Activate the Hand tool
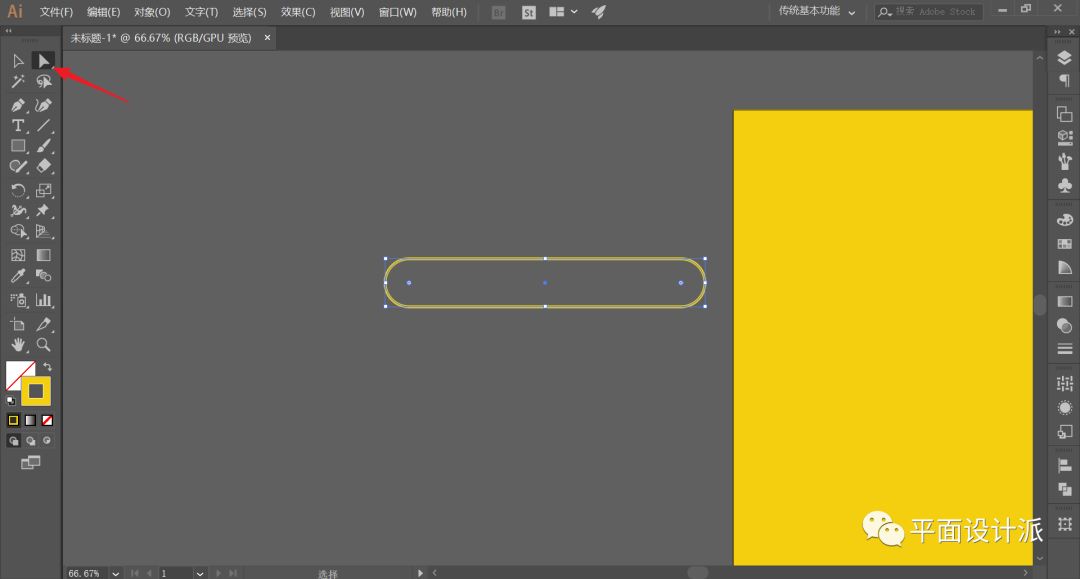The image size is (1080, 579). click(18, 345)
